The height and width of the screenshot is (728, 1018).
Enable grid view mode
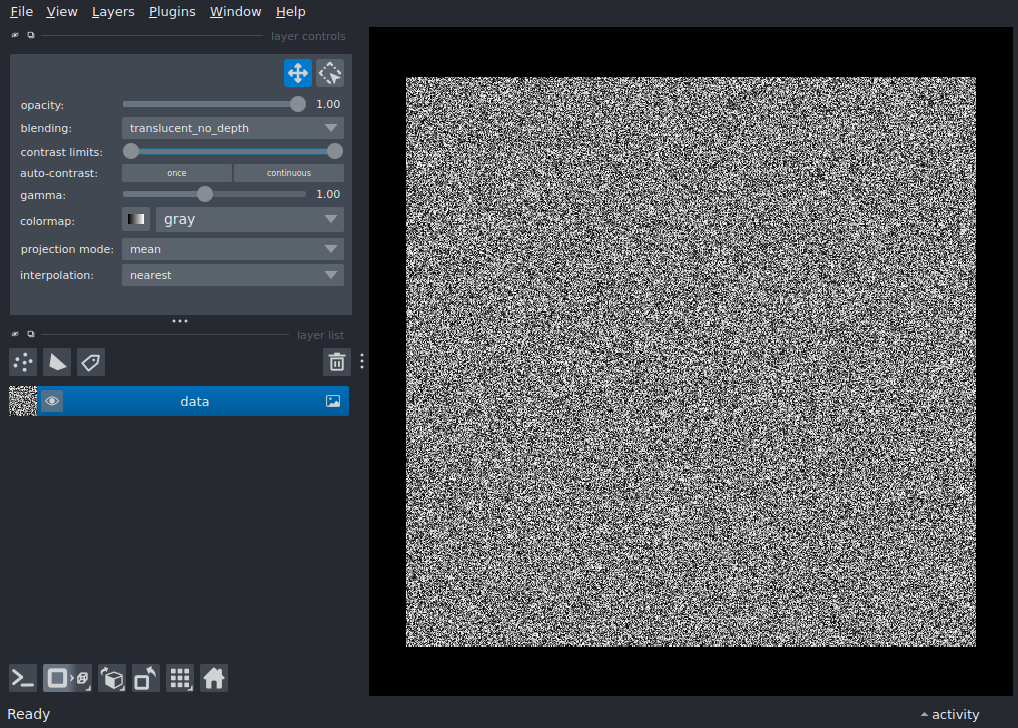(x=180, y=678)
